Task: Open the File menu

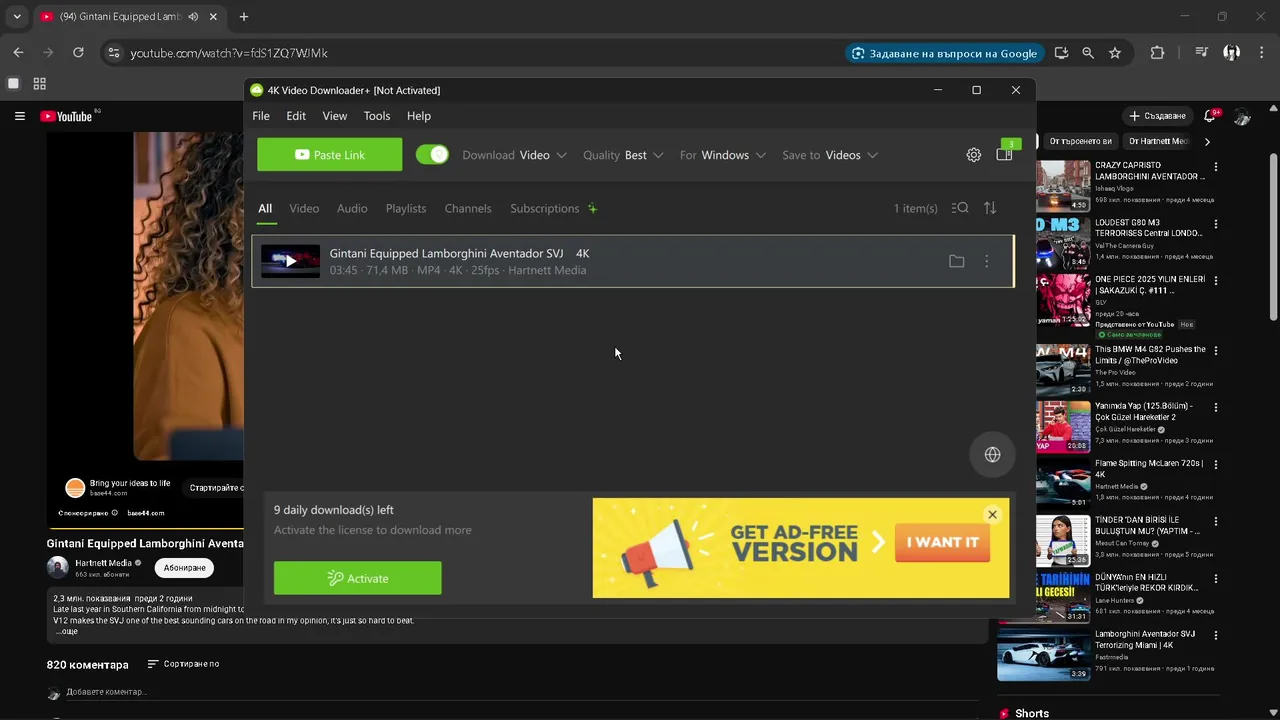Action: click(x=261, y=116)
